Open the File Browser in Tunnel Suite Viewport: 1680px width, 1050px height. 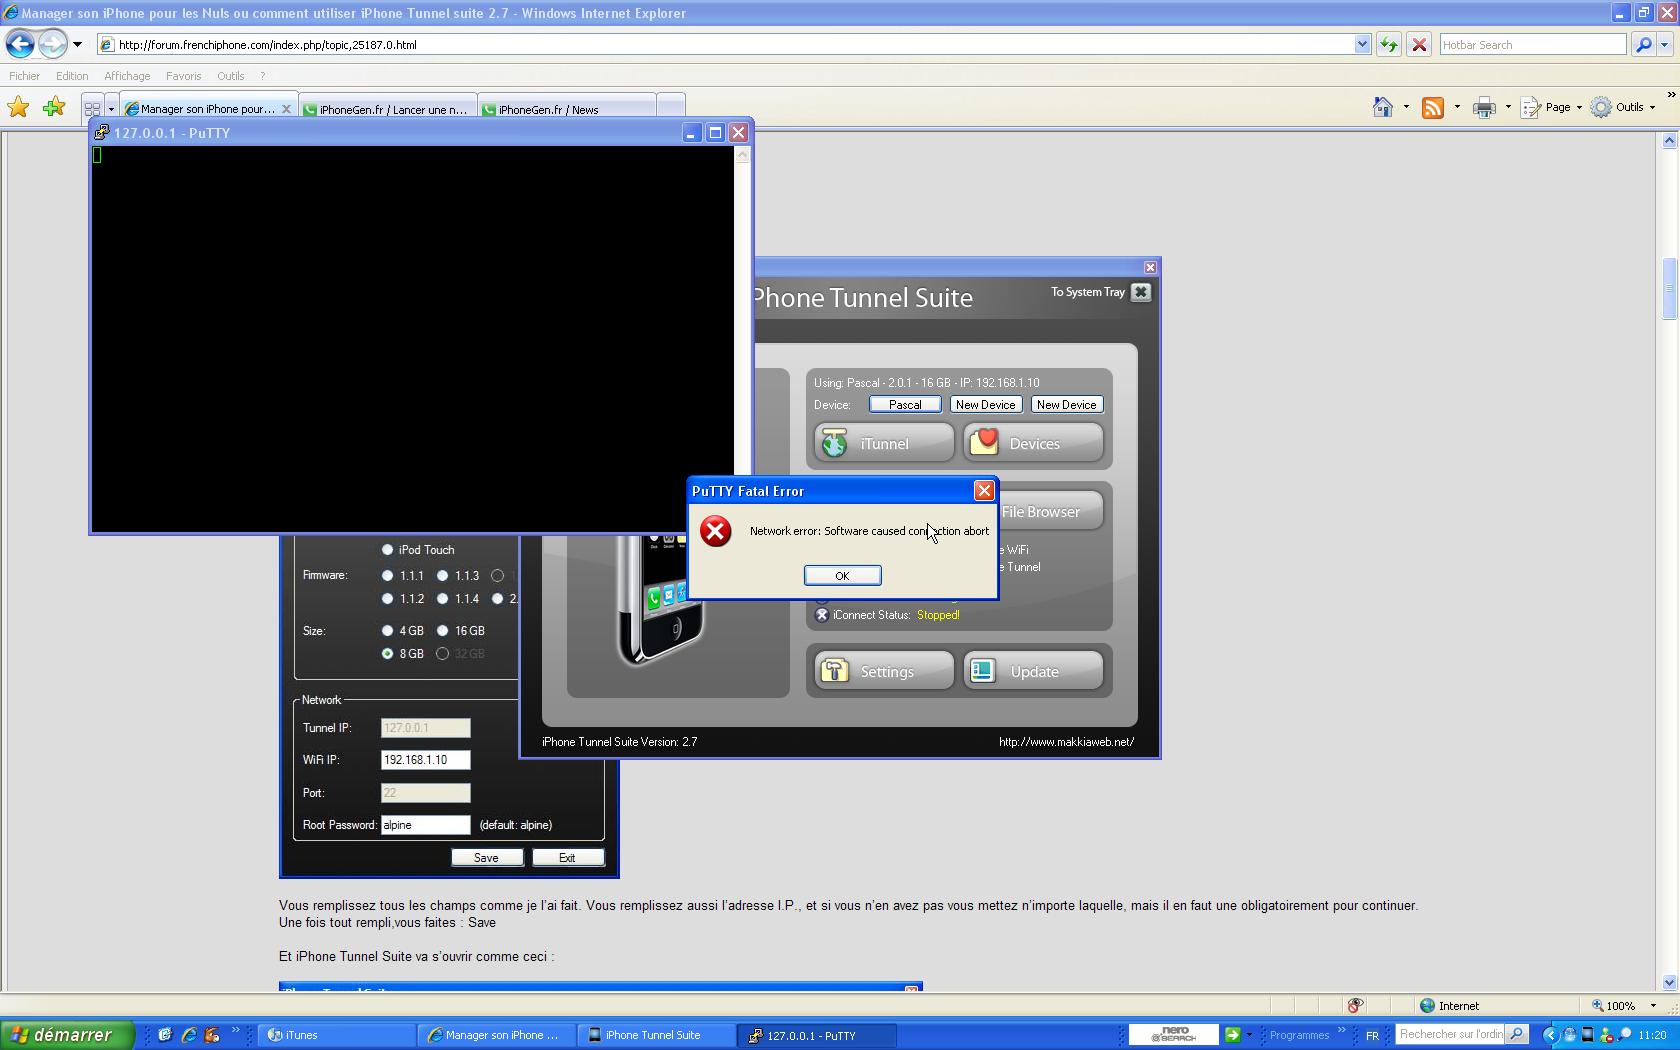pyautogui.click(x=1050, y=511)
